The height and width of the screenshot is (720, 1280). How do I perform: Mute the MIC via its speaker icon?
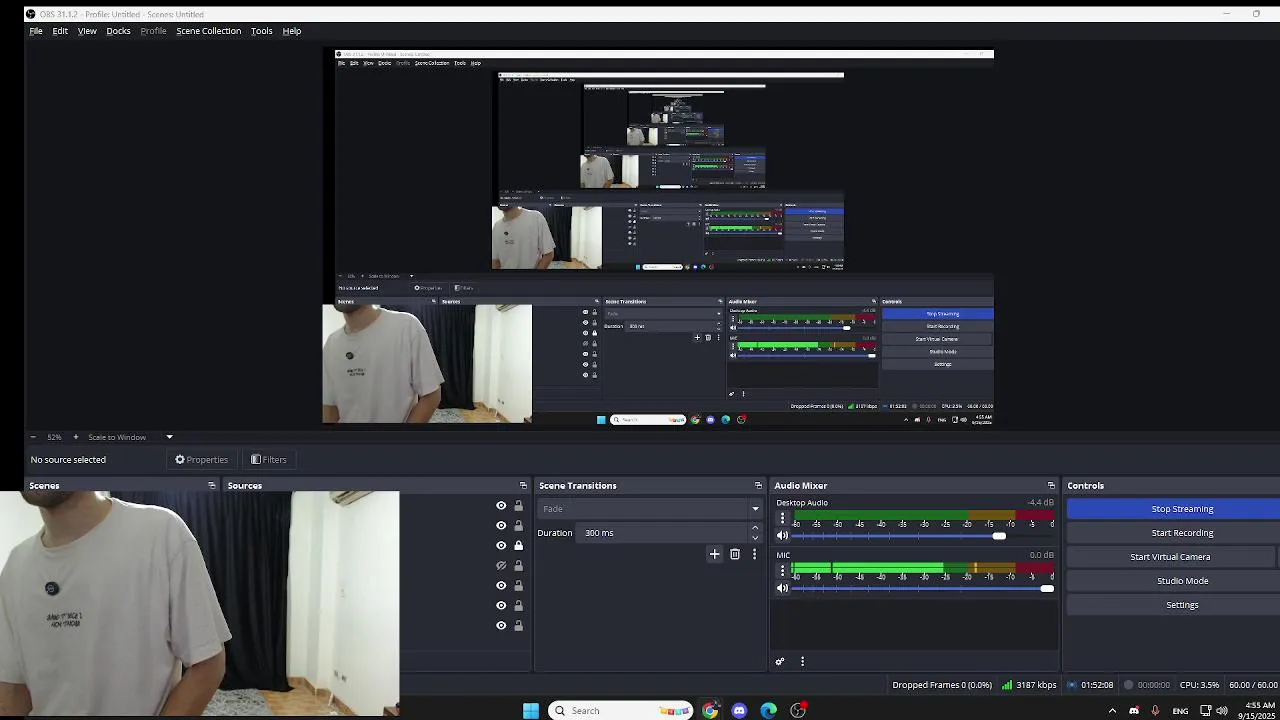782,588
